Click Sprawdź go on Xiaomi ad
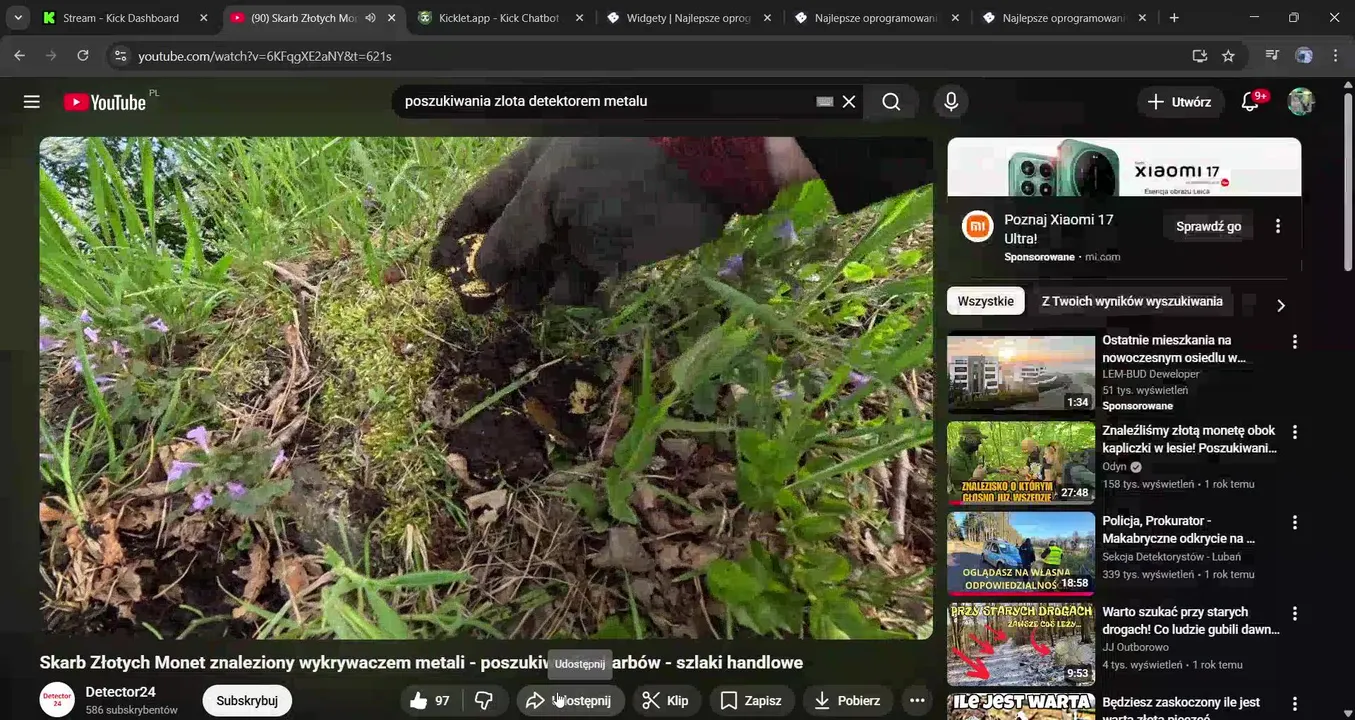This screenshot has width=1355, height=720. click(1208, 226)
